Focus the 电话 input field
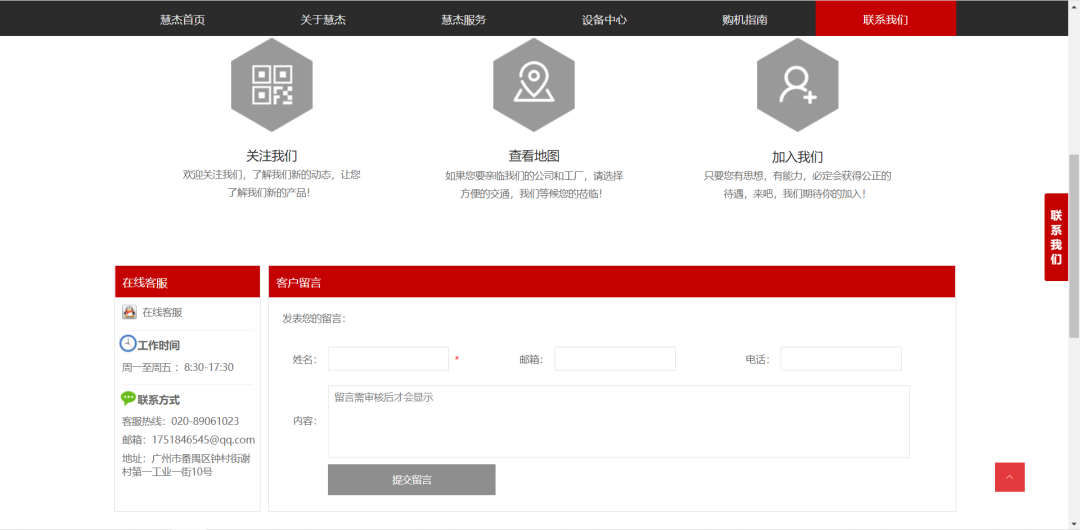The image size is (1080, 530). 841,359
